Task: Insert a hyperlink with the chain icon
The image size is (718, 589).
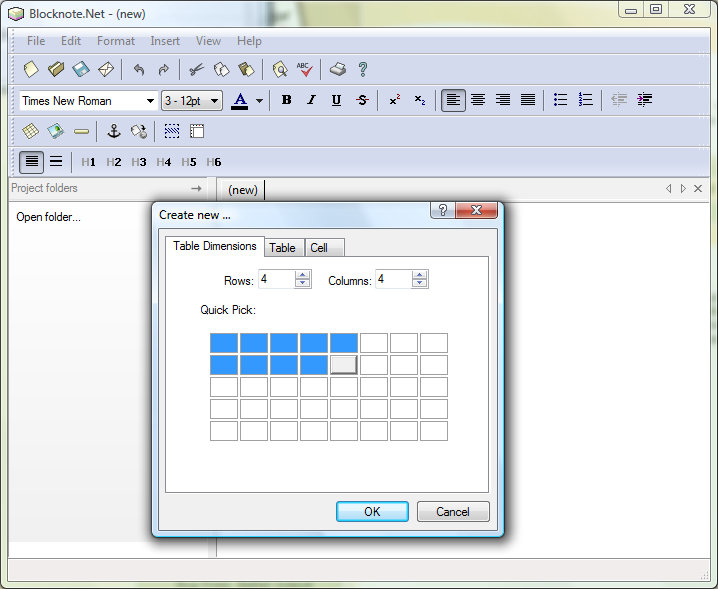Action: pos(139,131)
